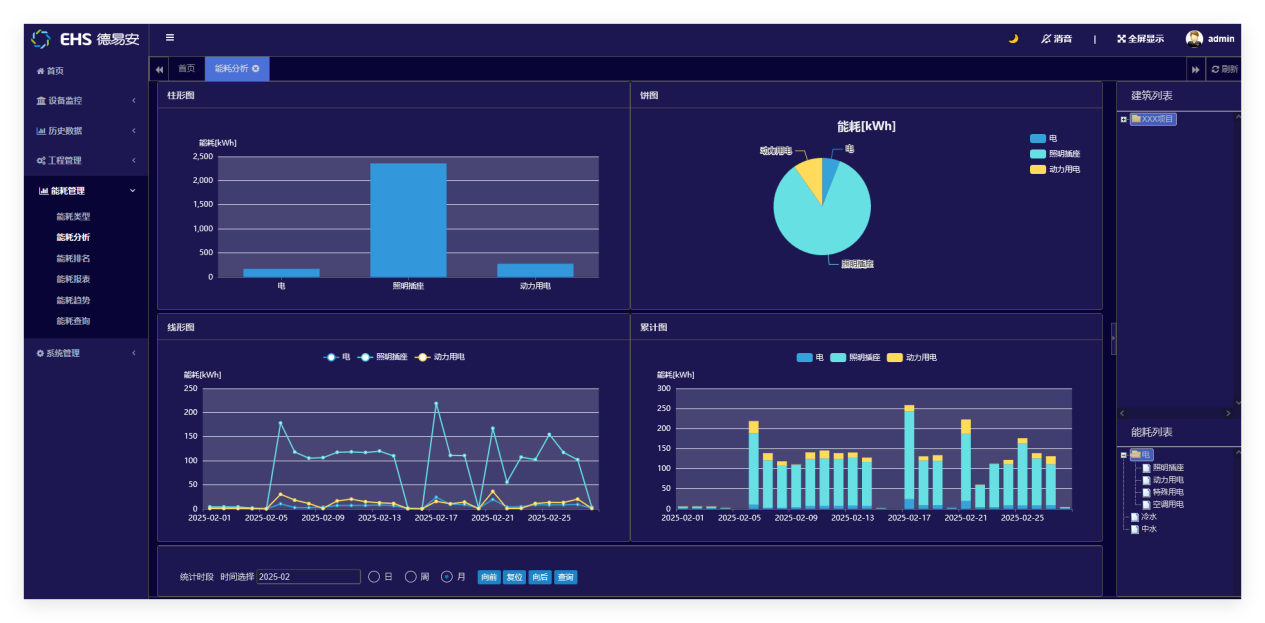Click the 查询 button

566,578
